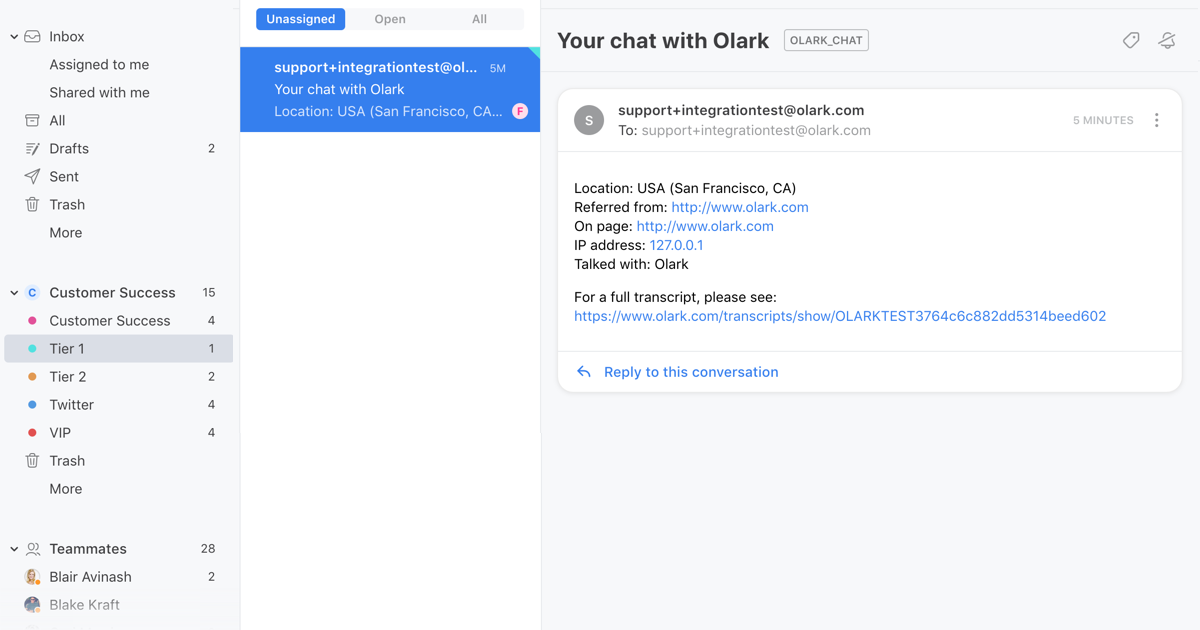The width and height of the screenshot is (1200, 630).
Task: Toggle the muted notifications bell icon
Action: pos(1167,40)
